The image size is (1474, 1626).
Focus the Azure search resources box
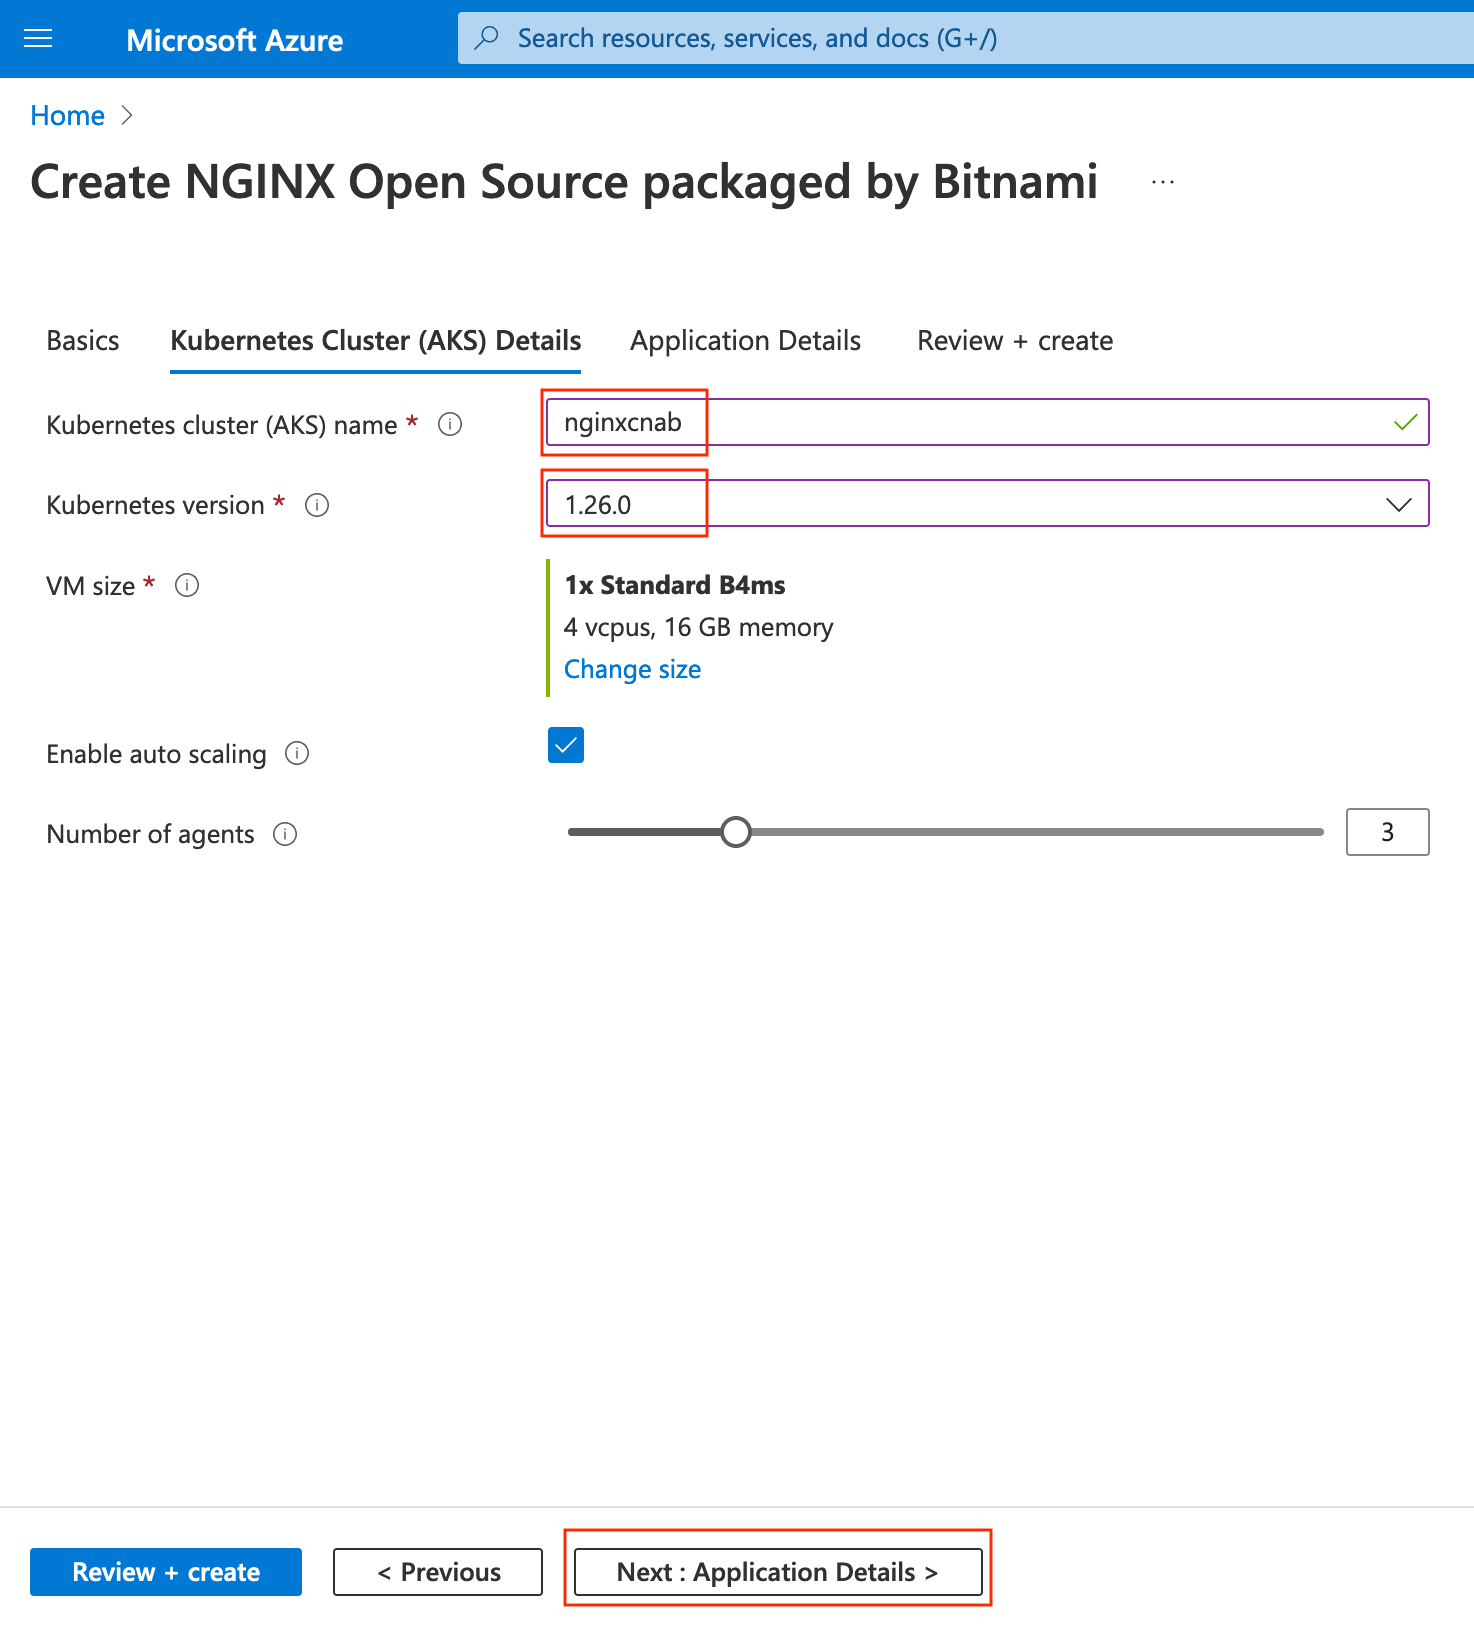966,38
